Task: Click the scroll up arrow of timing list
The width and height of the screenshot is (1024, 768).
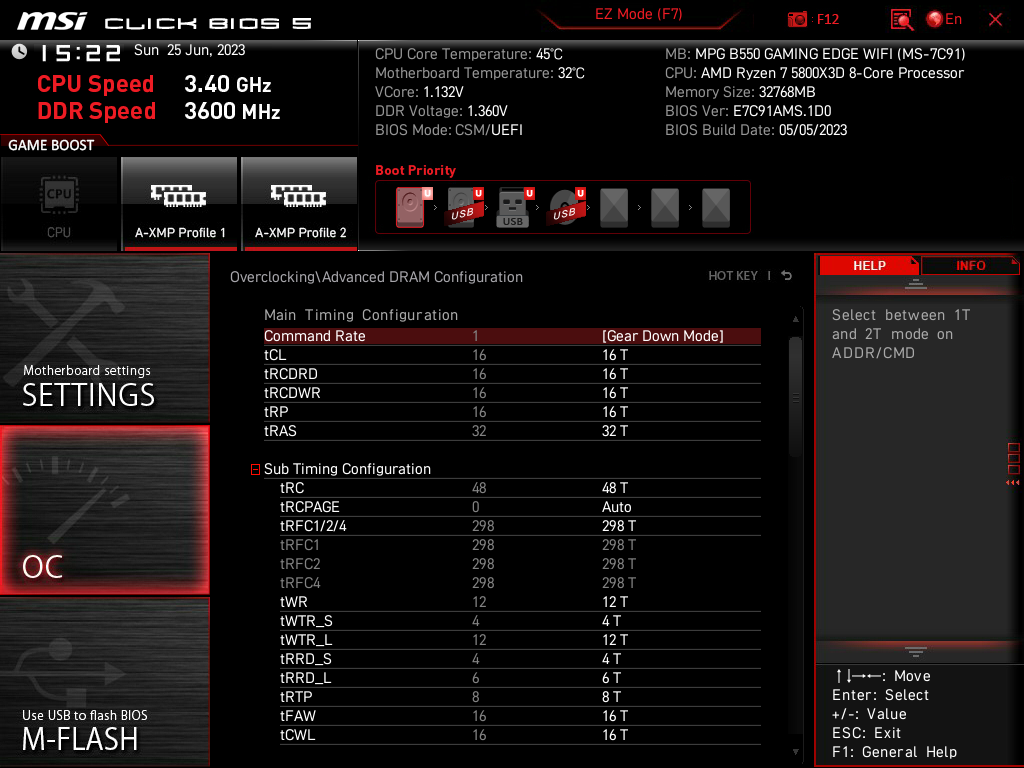Action: click(795, 319)
